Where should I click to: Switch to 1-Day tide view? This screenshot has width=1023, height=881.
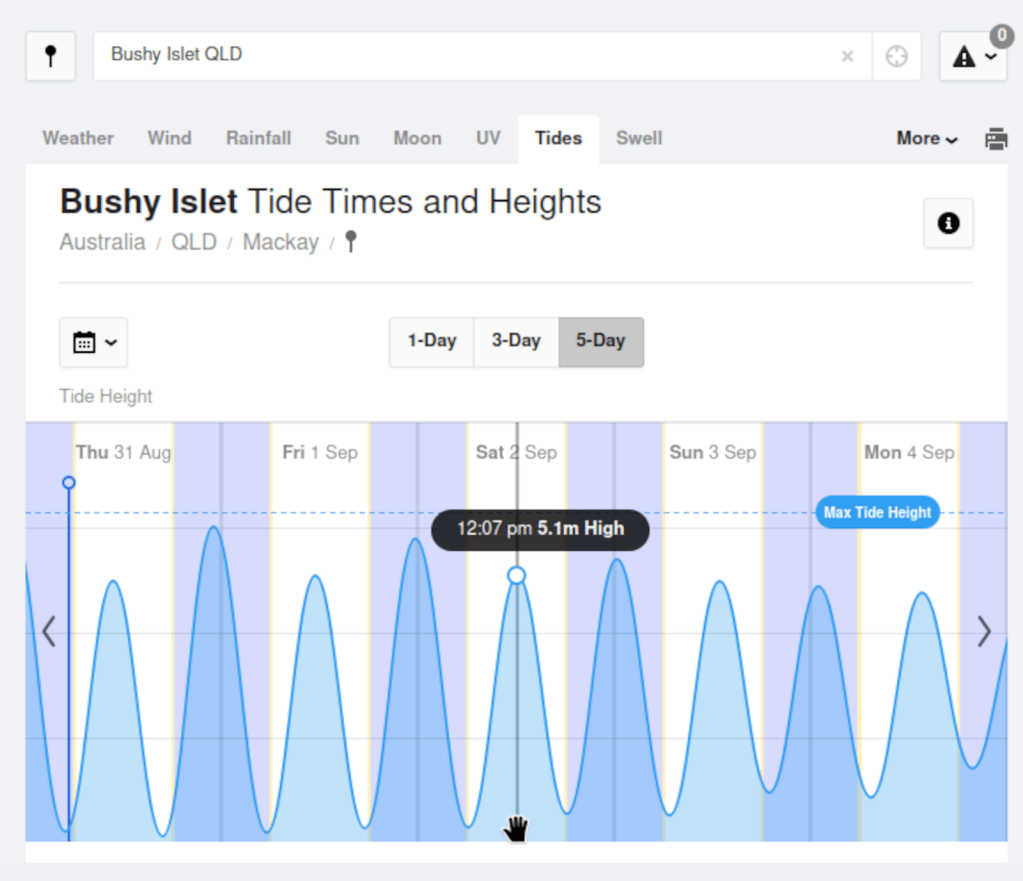click(x=431, y=341)
